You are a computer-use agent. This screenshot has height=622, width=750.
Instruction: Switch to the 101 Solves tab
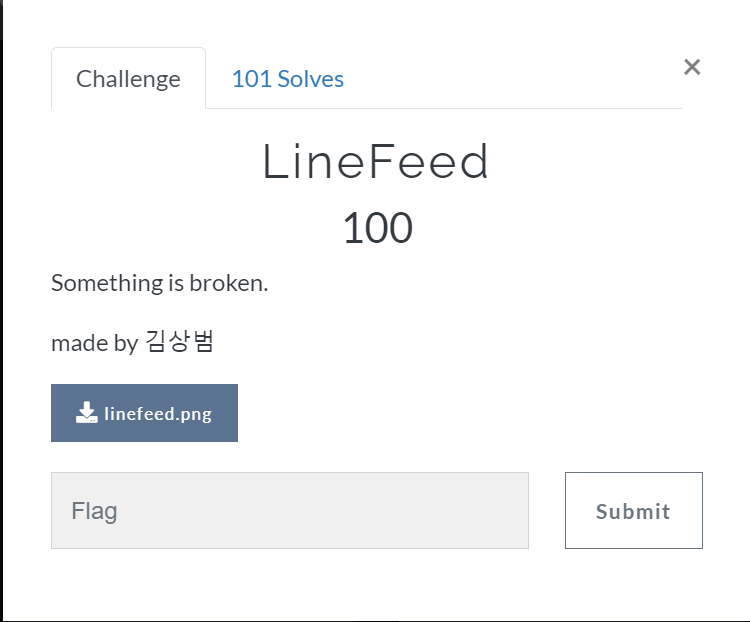(x=288, y=79)
